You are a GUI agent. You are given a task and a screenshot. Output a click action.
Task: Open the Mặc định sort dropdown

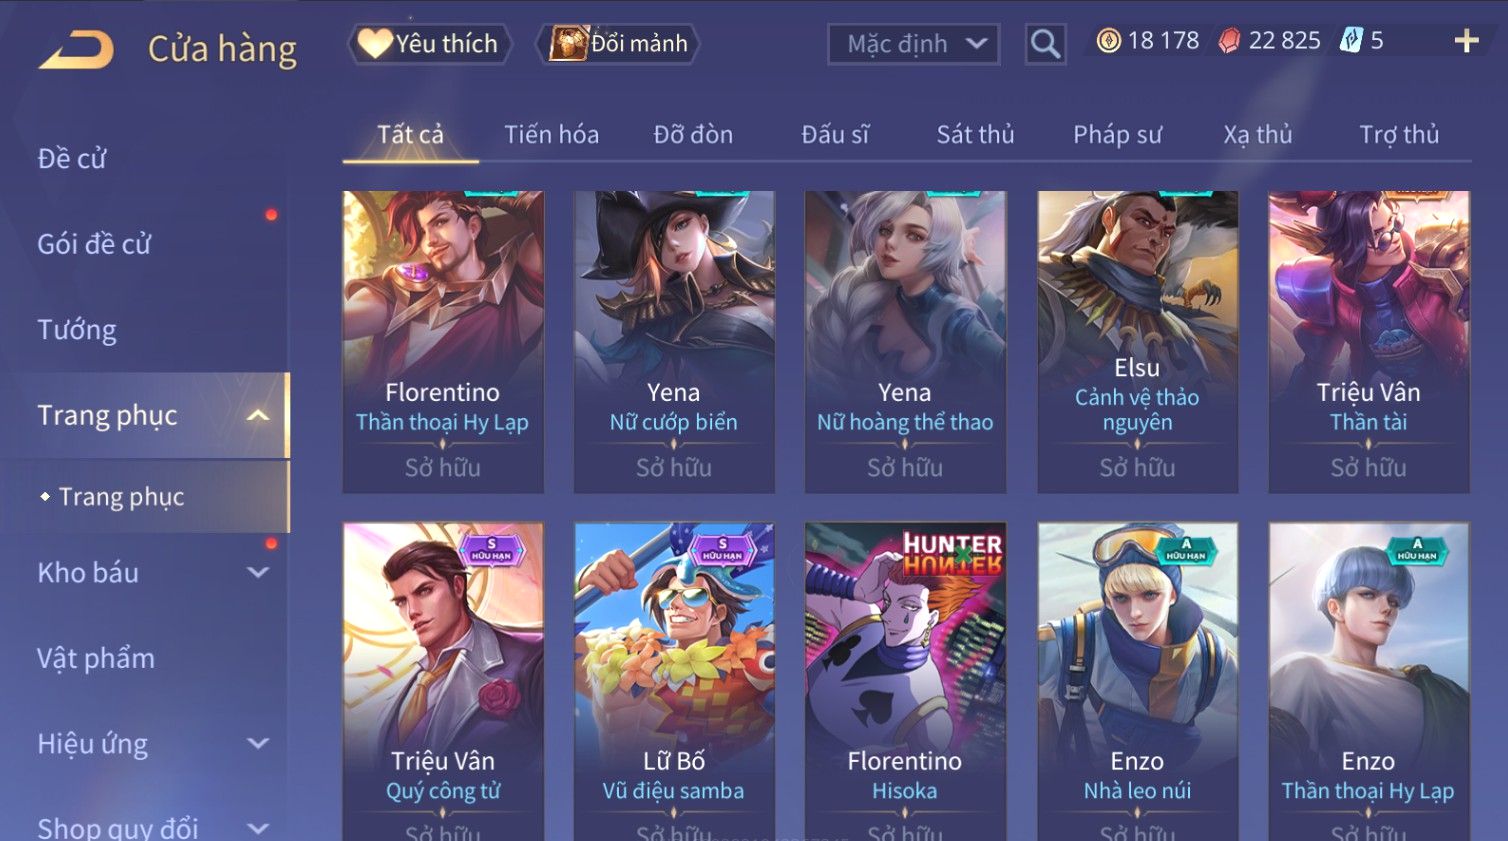pyautogui.click(x=914, y=44)
